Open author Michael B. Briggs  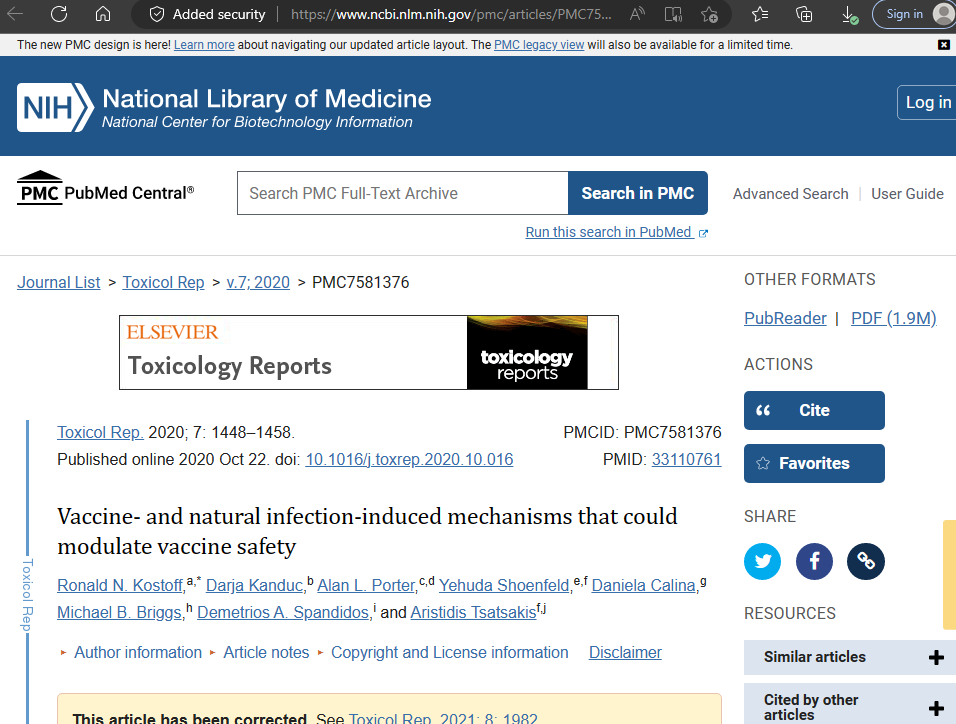(120, 612)
